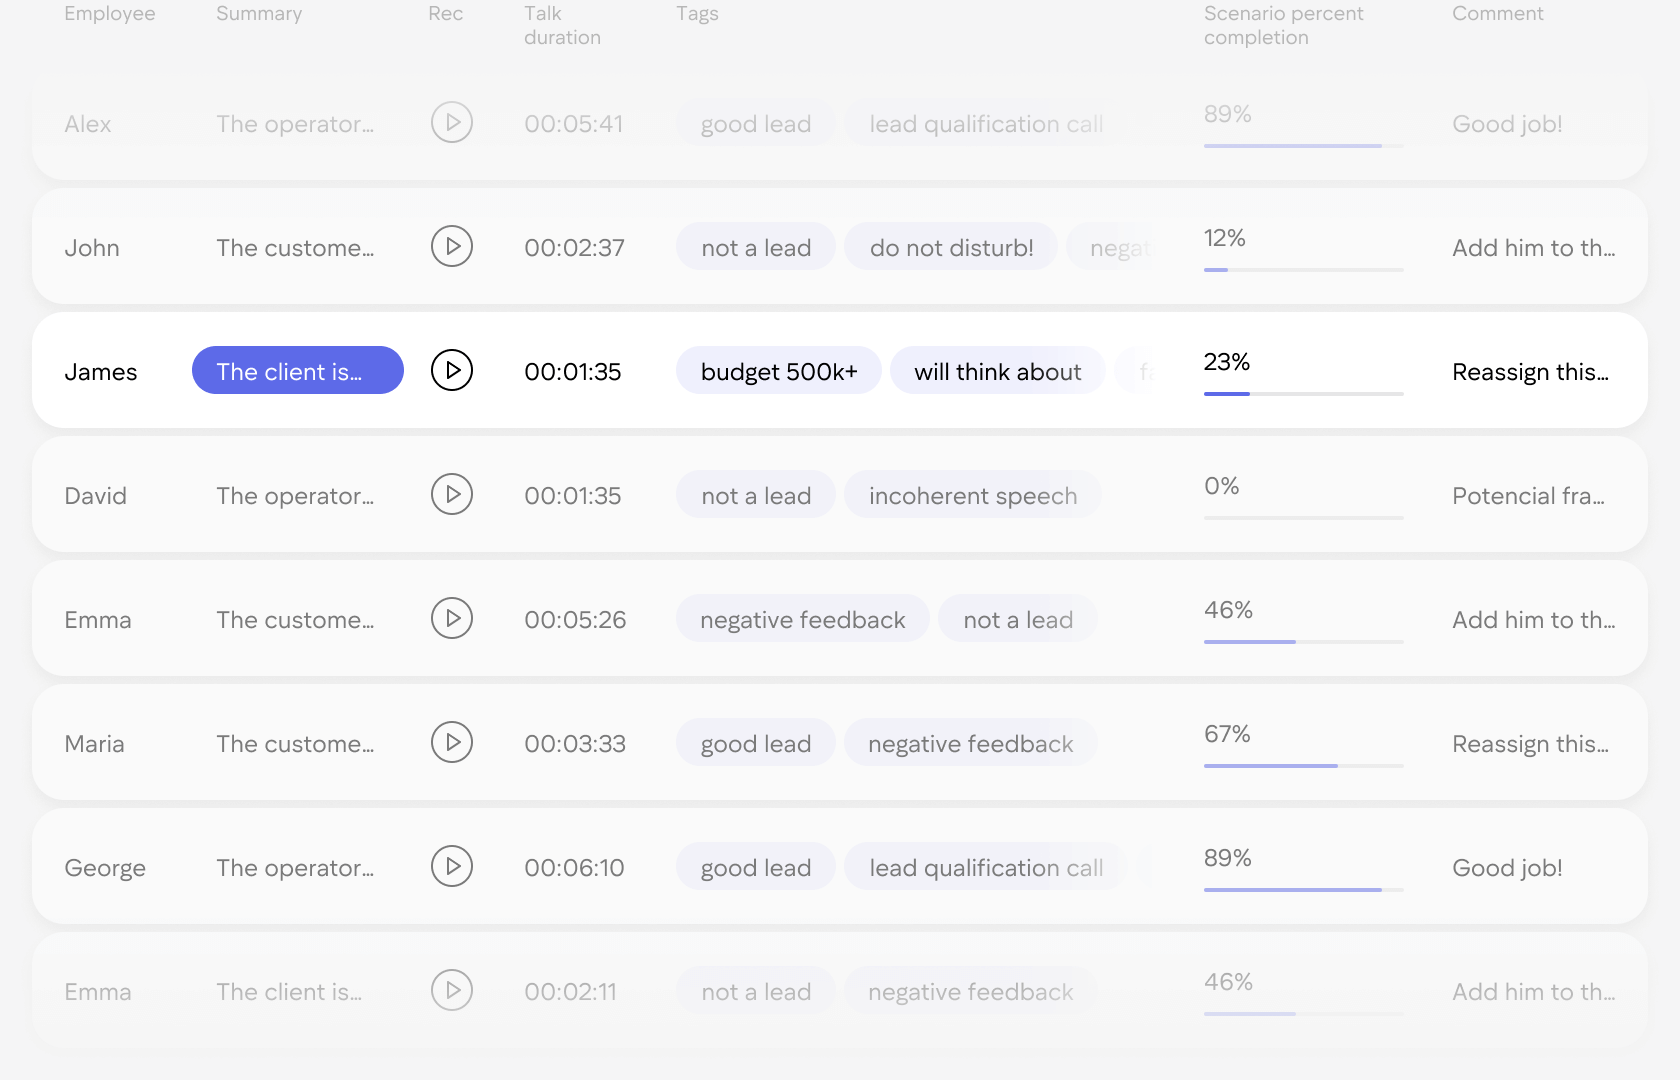Click talk duration 00:03:33
The image size is (1680, 1080).
[575, 744]
